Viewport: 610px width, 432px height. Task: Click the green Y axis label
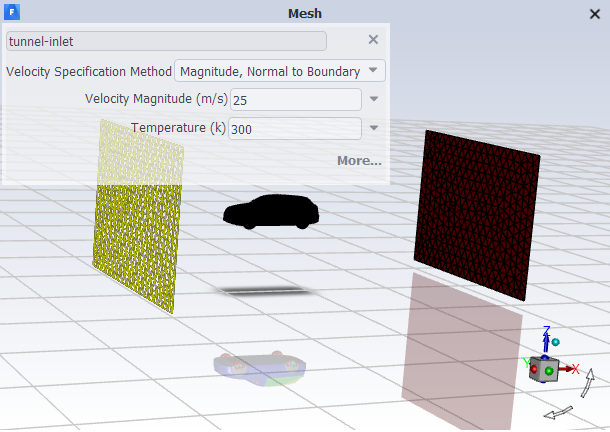[526, 363]
